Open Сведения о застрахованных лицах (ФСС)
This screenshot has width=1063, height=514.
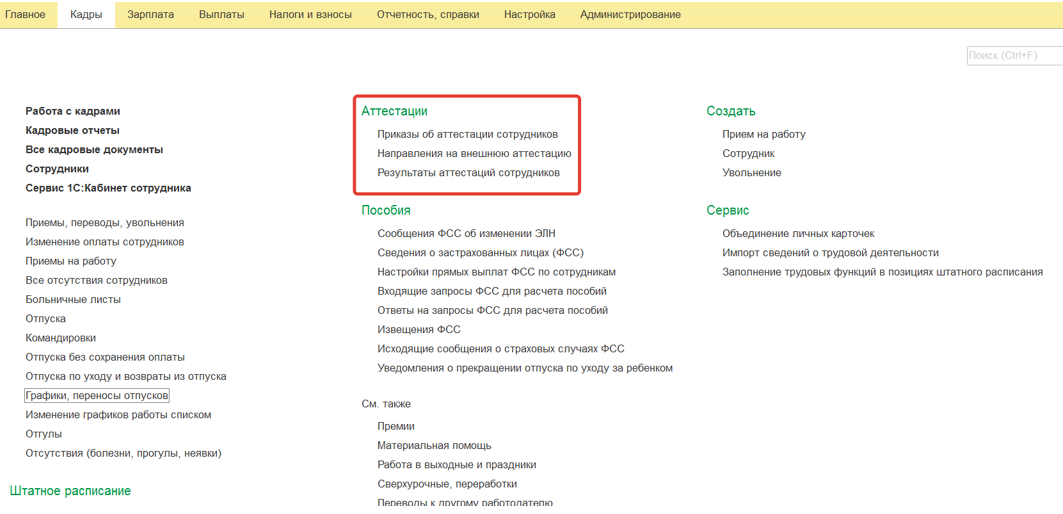480,253
